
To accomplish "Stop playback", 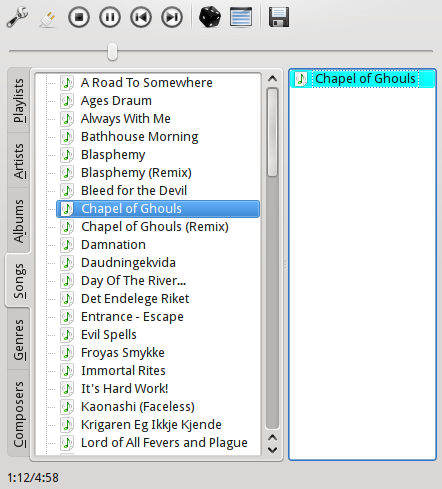I will [x=79, y=17].
